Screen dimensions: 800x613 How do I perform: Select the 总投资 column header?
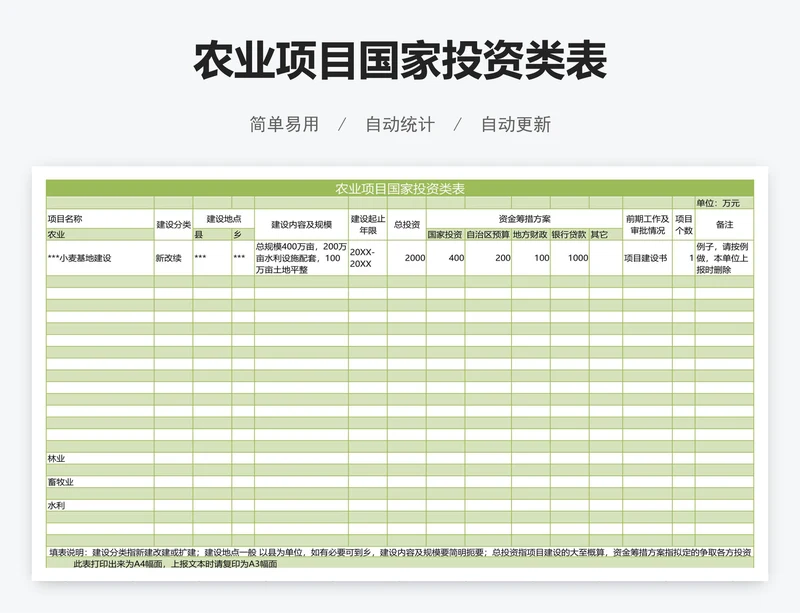coord(407,225)
